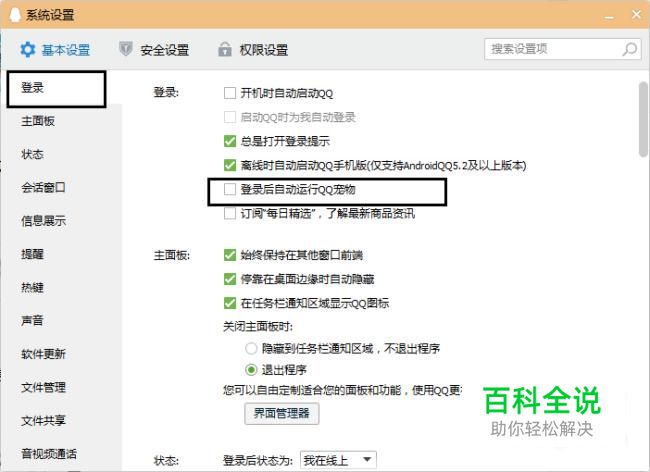This screenshot has height=472, width=650.
Task: Uncheck 总是打开登录提示
Action: [230, 141]
